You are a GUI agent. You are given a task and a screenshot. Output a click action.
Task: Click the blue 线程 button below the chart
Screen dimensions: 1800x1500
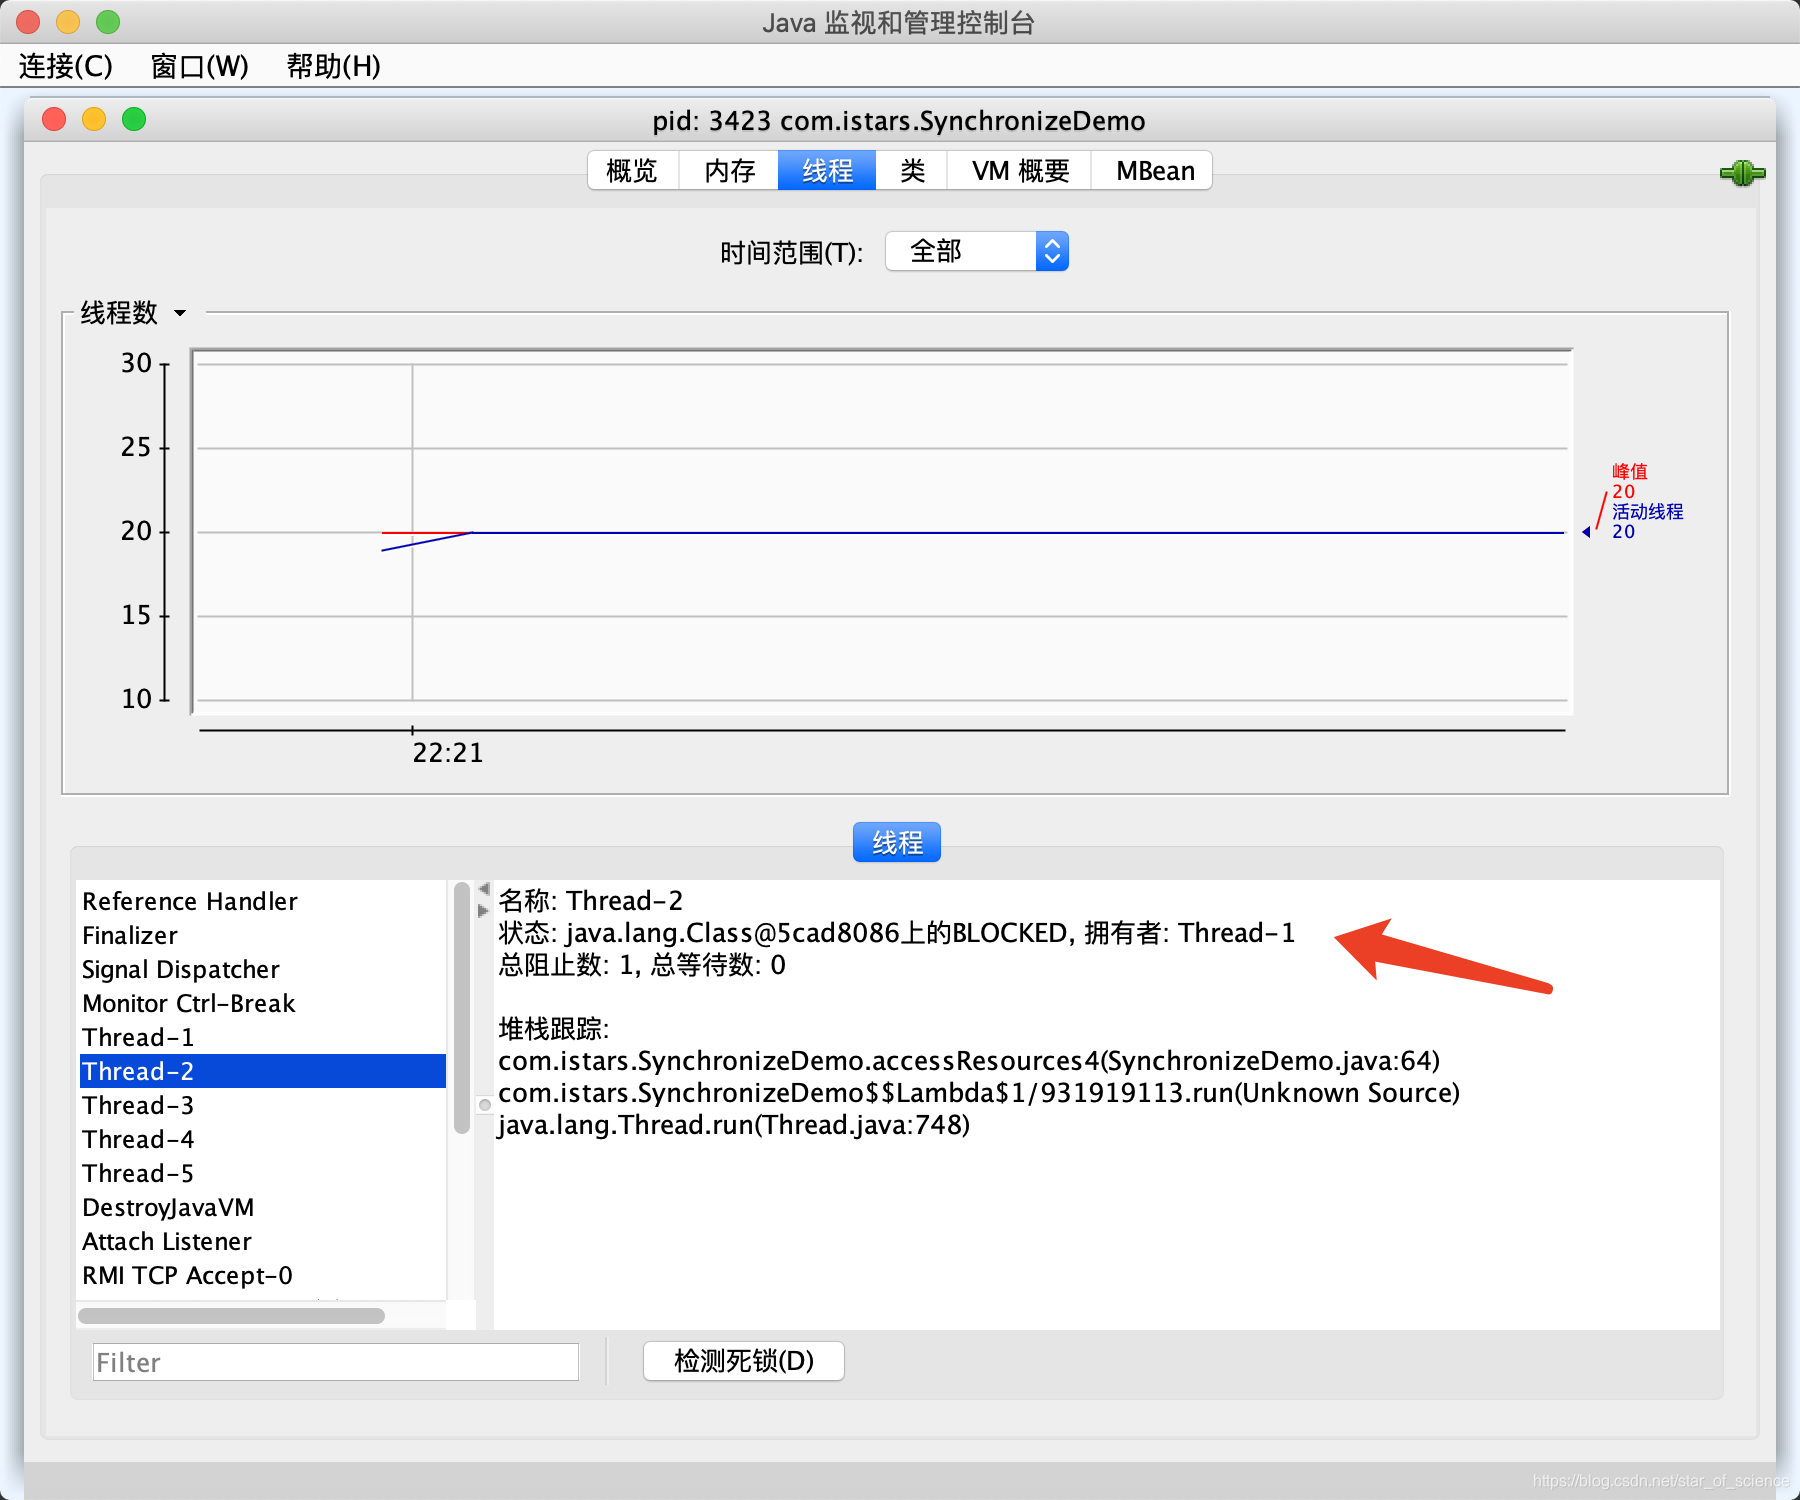coord(897,843)
